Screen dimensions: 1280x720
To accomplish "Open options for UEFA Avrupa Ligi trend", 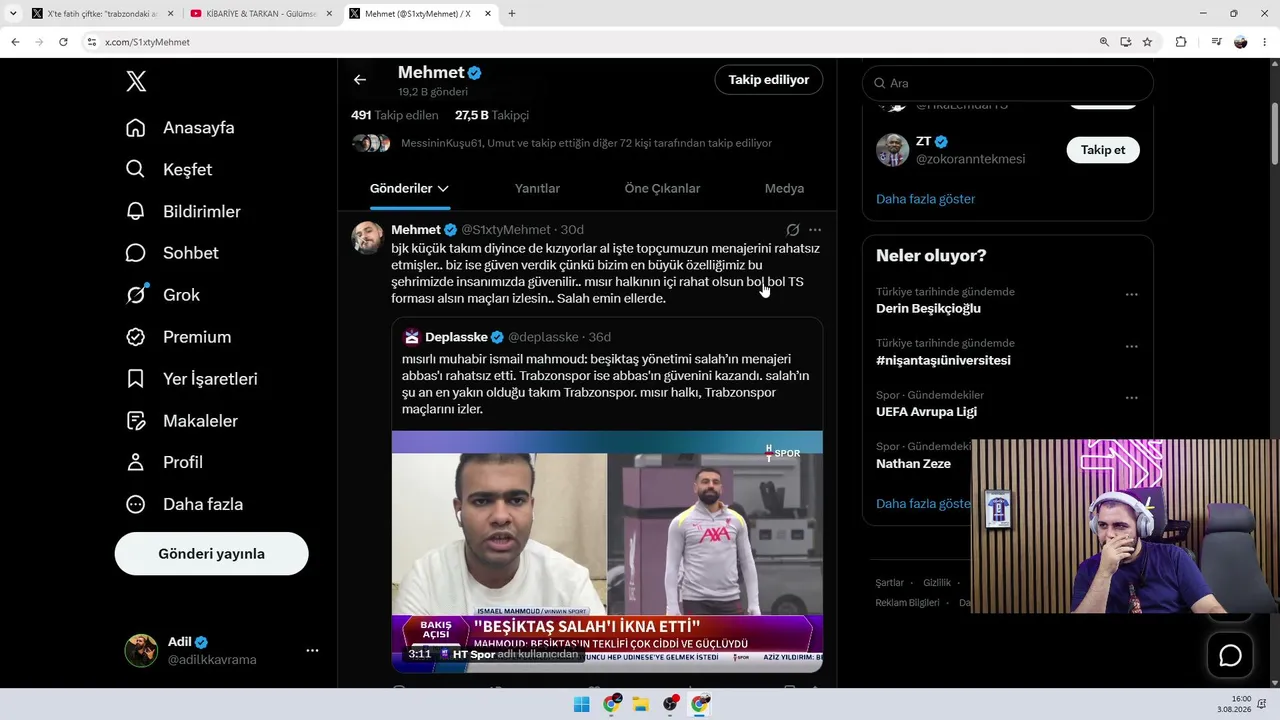I will (x=1132, y=398).
